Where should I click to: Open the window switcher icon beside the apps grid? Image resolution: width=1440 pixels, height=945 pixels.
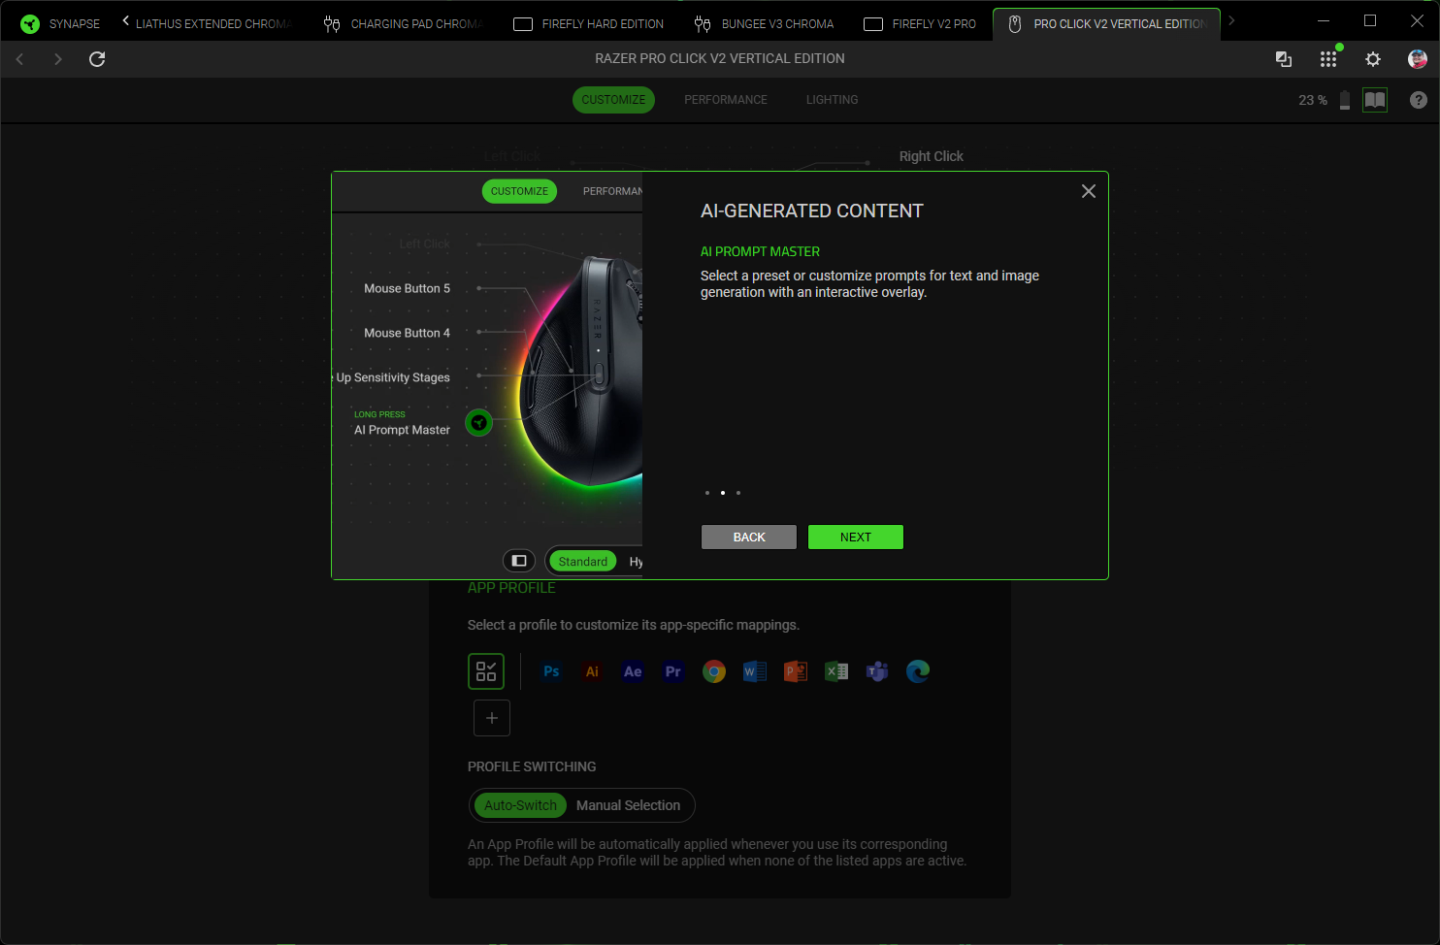(x=1284, y=59)
